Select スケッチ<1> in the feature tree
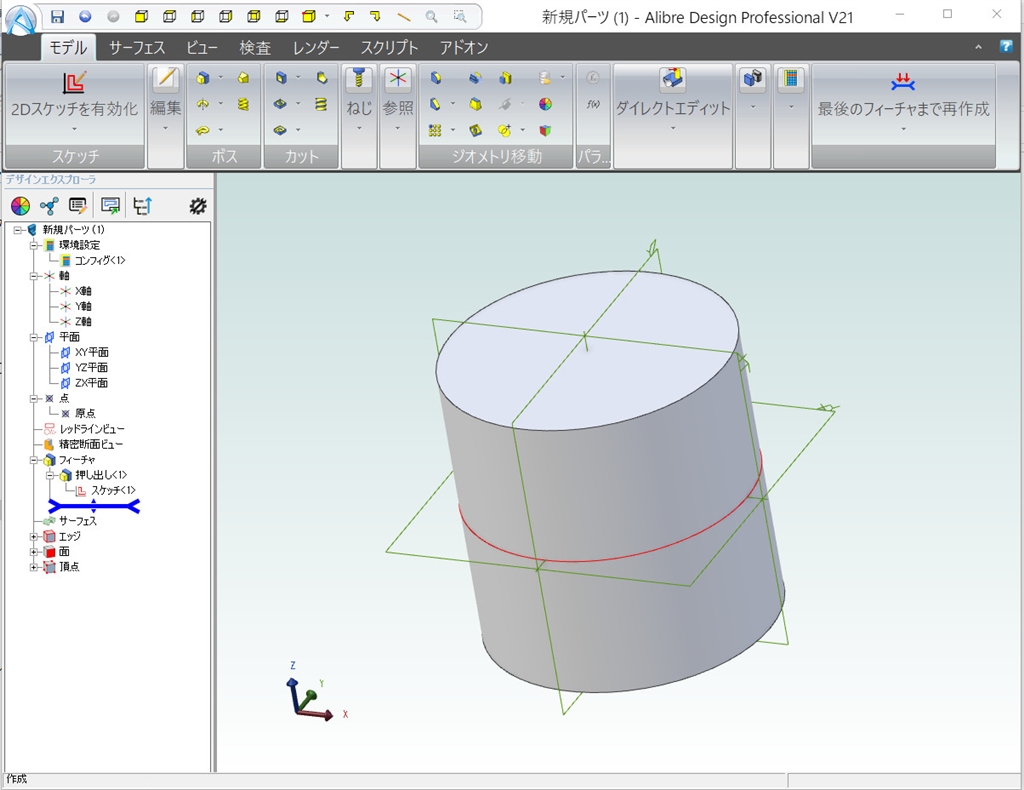The height and width of the screenshot is (790, 1024). (112, 490)
